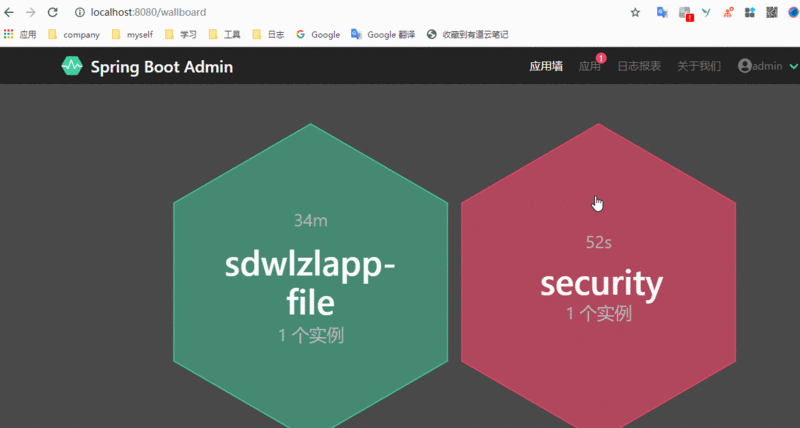Click the admin username label

768,66
